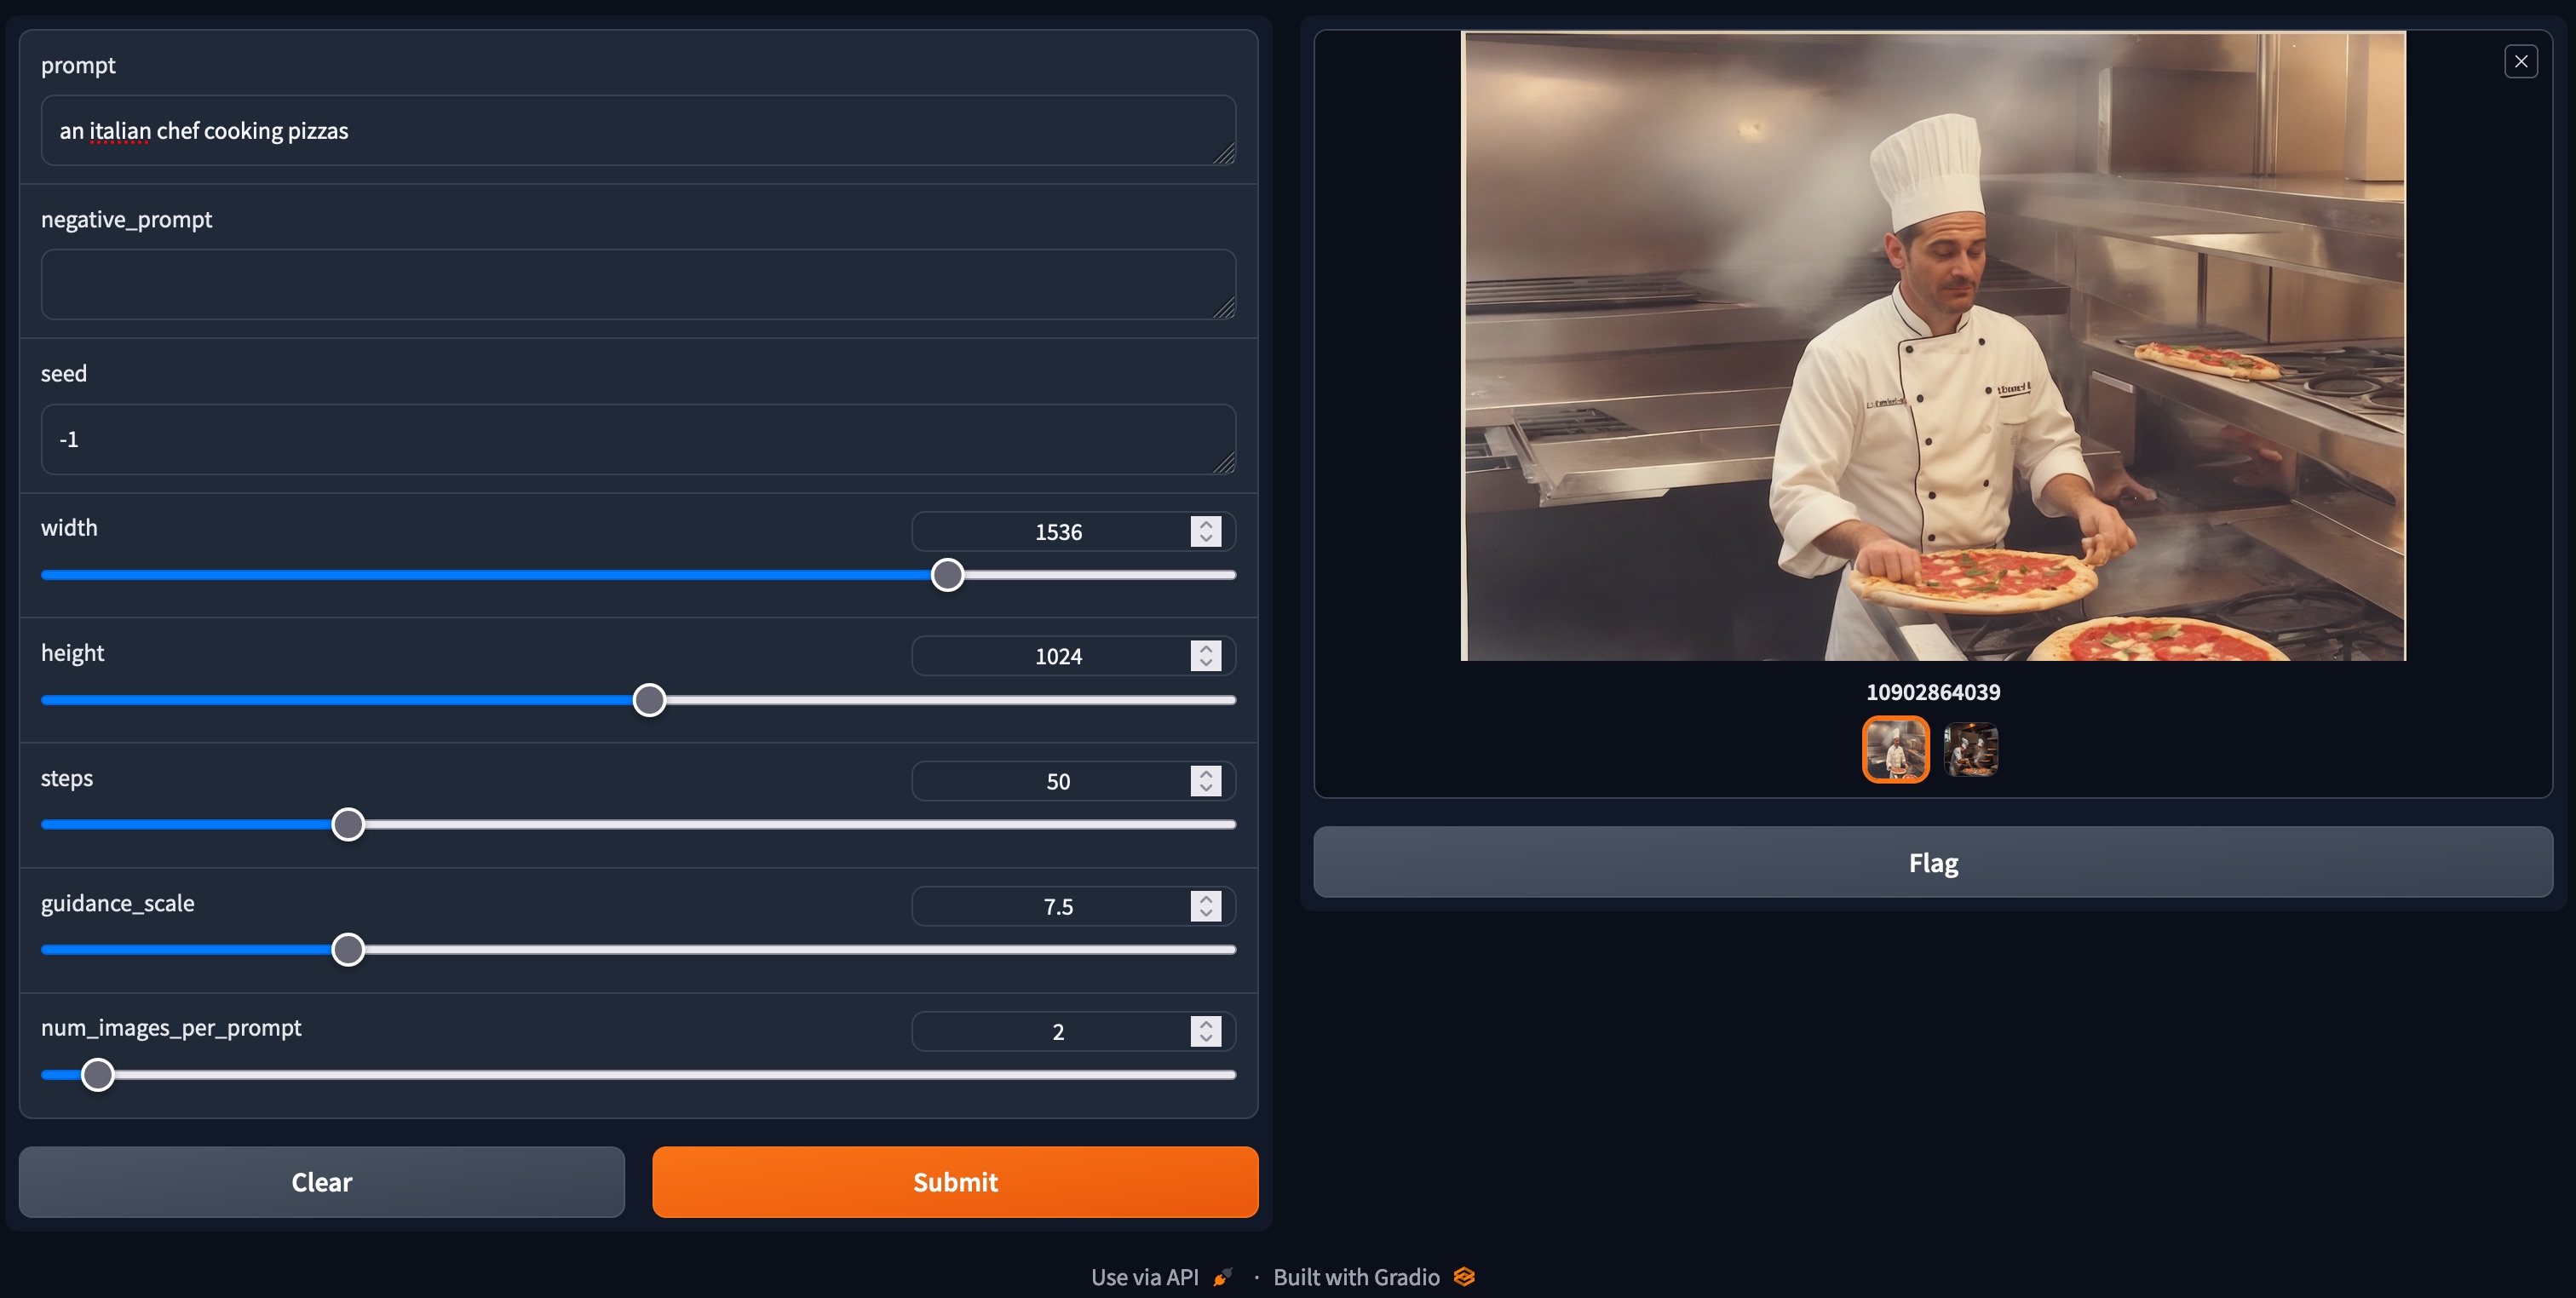This screenshot has width=2576, height=1298.
Task: Click the Gradio logo icon in the footer
Action: (1464, 1277)
